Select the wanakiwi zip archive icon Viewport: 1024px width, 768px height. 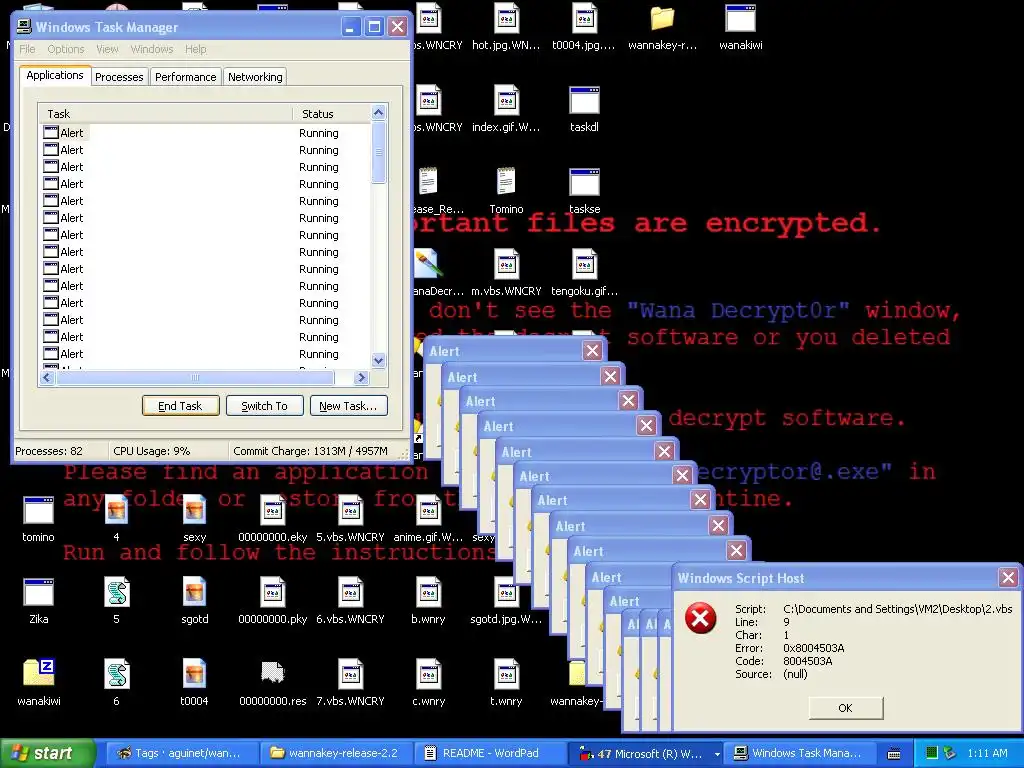pyautogui.click(x=38, y=674)
